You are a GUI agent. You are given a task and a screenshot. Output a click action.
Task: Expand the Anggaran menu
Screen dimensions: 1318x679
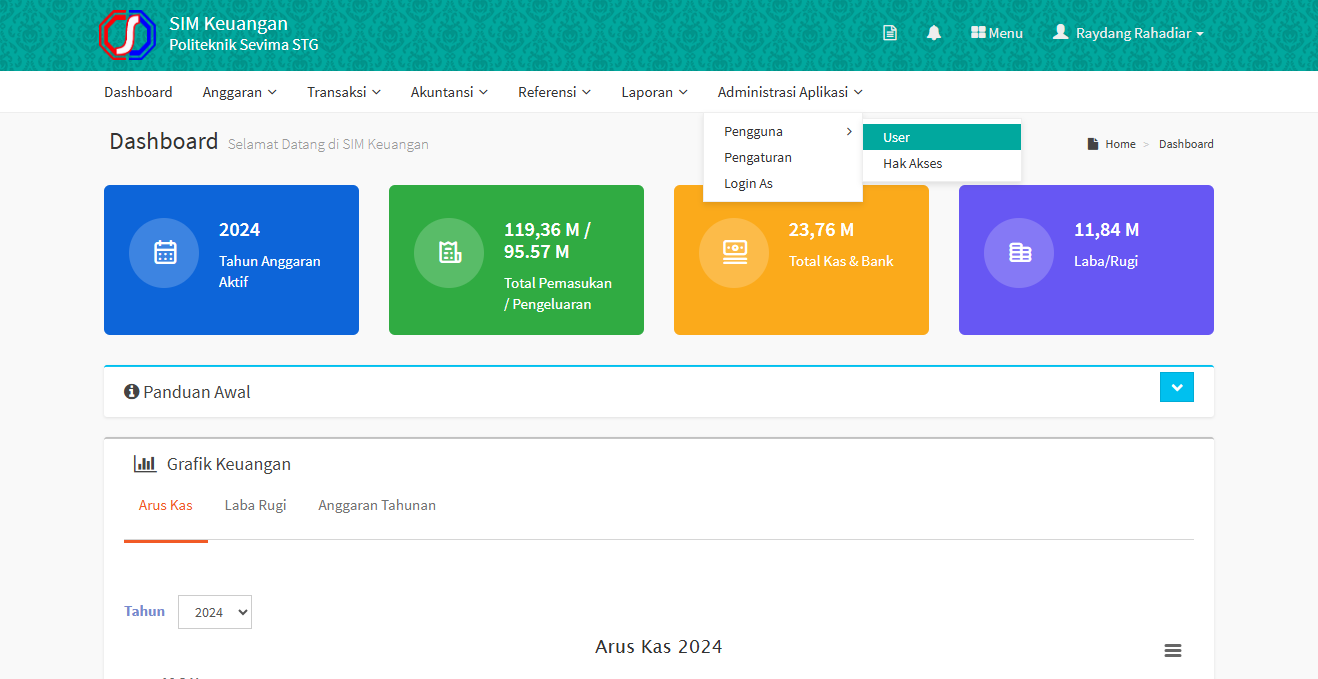coord(240,92)
